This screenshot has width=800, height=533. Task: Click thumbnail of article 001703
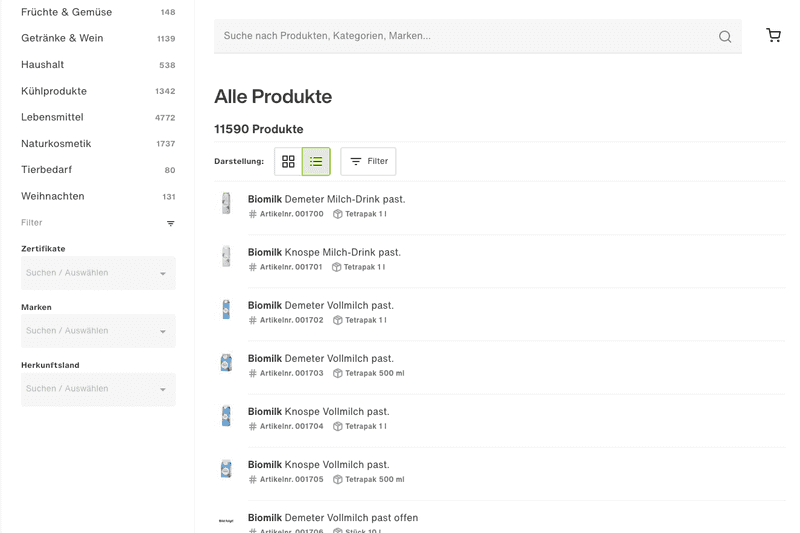pos(226,363)
